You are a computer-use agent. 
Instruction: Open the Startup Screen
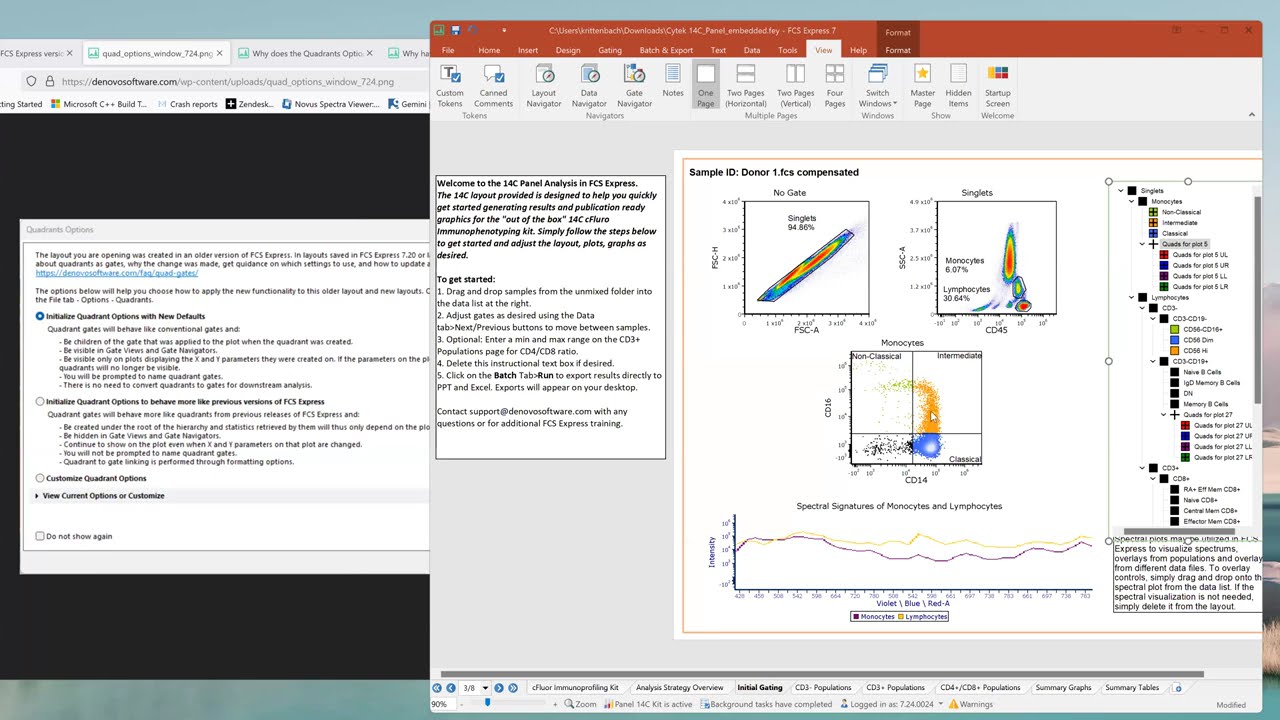pos(998,85)
